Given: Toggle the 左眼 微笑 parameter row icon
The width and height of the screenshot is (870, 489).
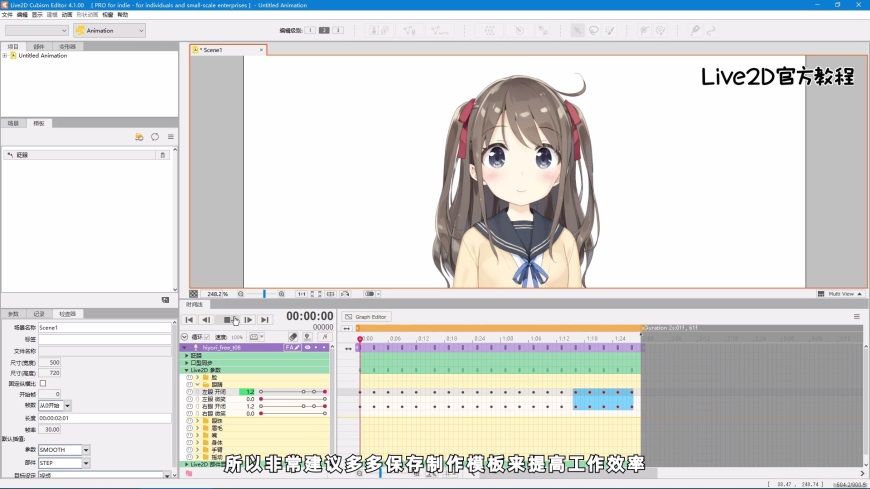Looking at the screenshot, I should click(x=189, y=399).
